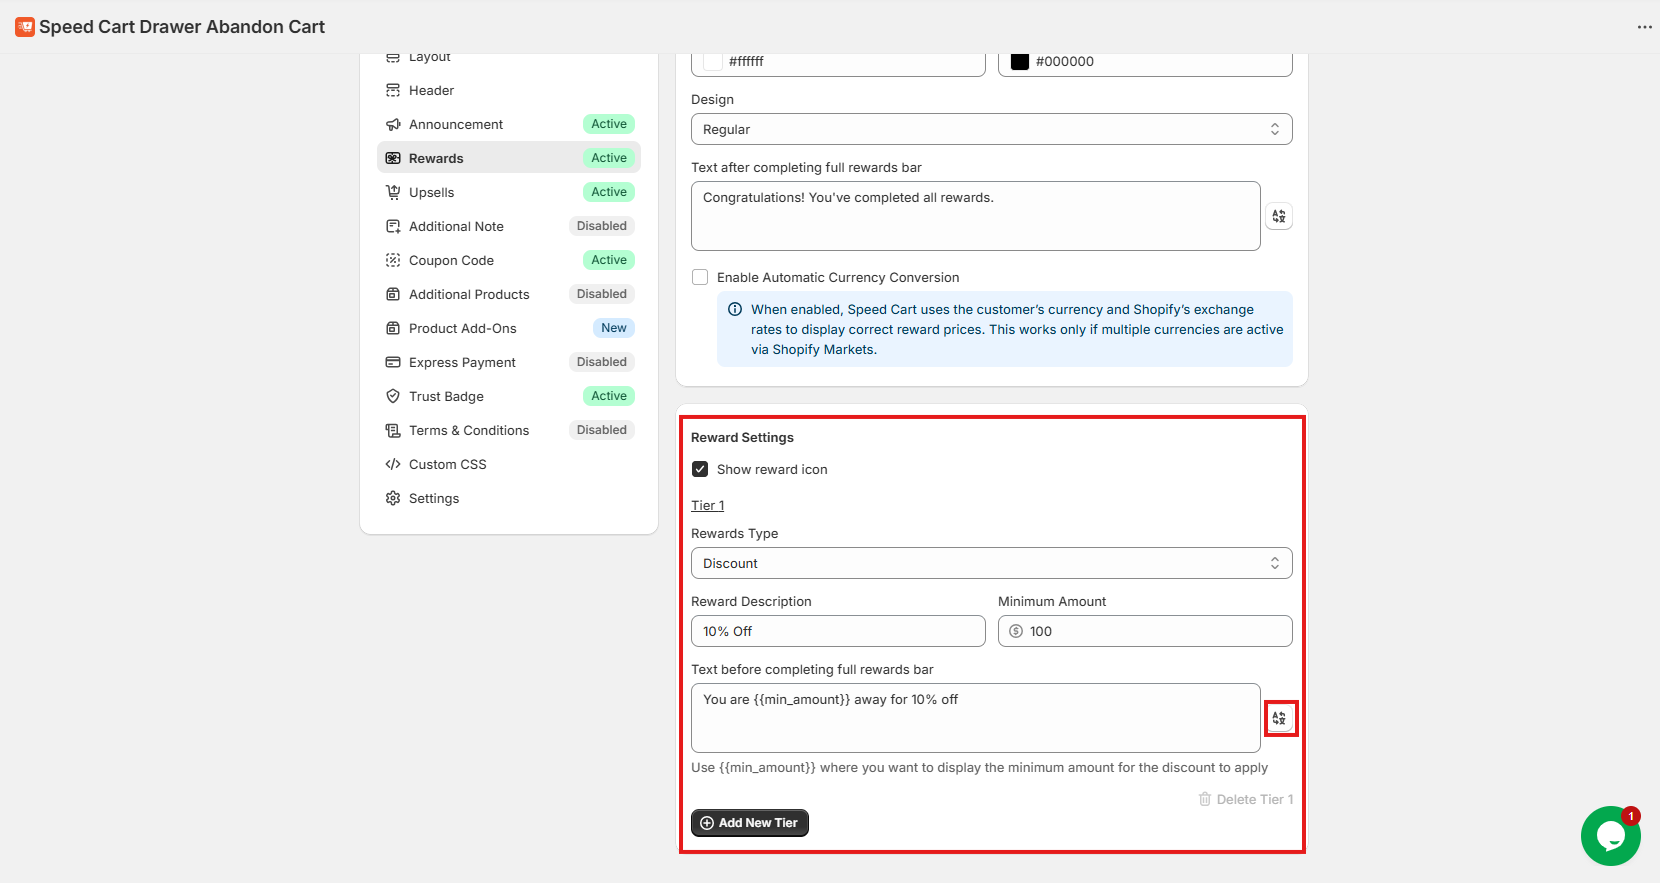Go to the Coupon Code section

[451, 260]
